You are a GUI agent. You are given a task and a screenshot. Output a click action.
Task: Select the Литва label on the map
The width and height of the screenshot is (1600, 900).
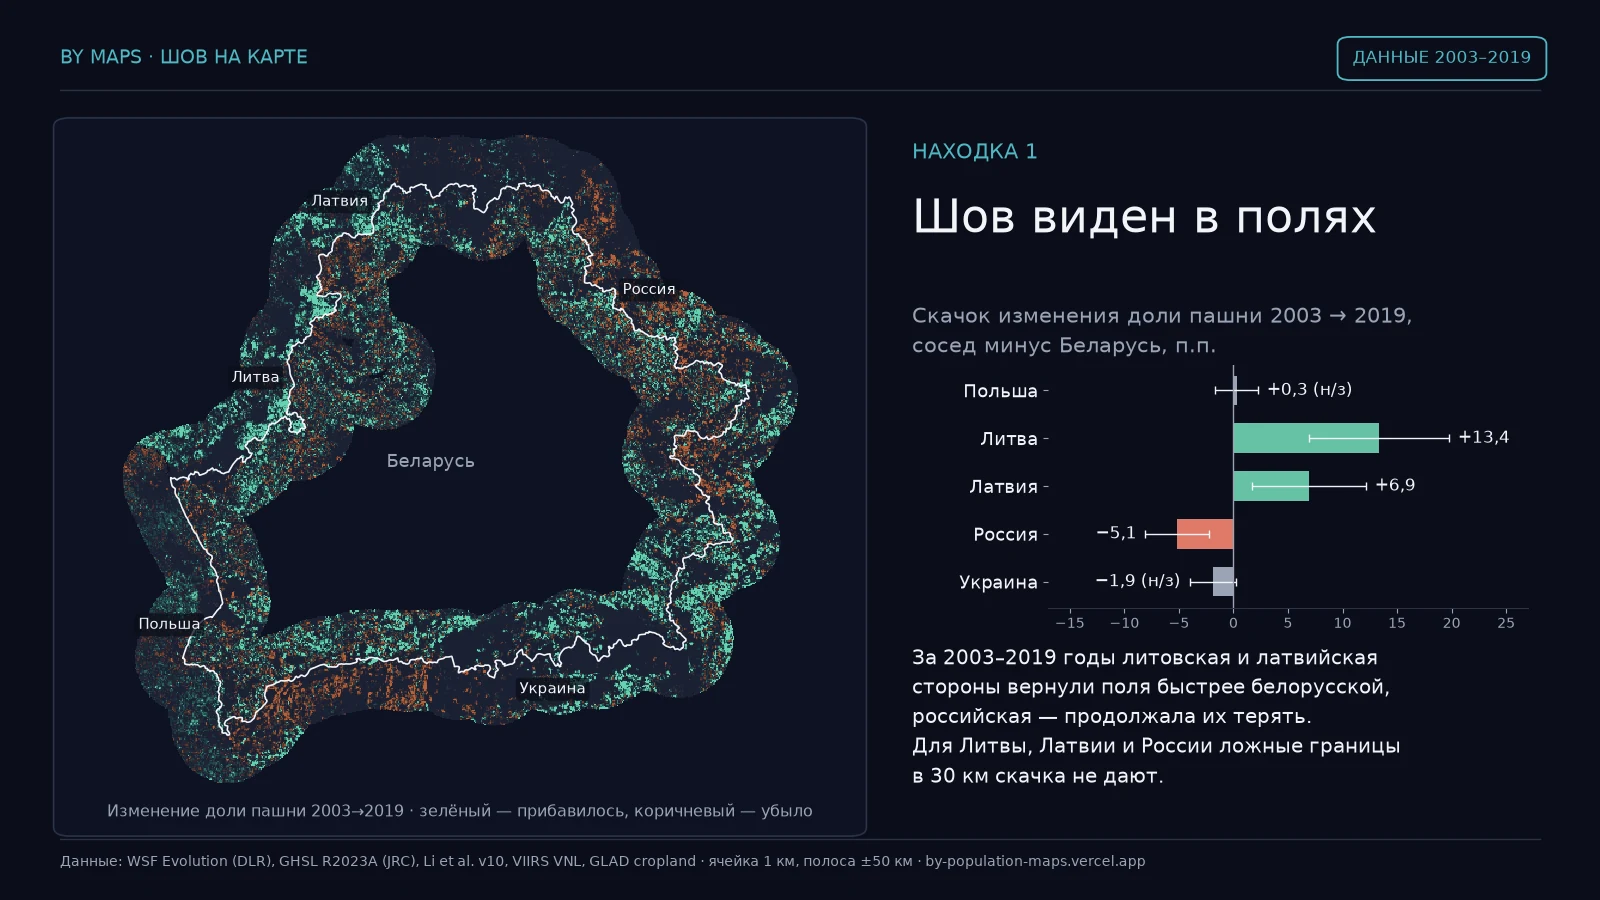point(256,377)
